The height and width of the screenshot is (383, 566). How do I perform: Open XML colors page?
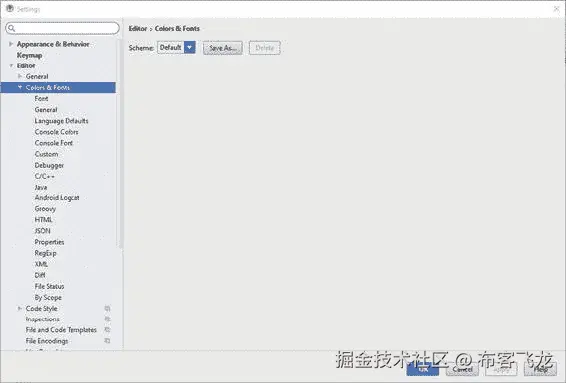click(x=41, y=264)
